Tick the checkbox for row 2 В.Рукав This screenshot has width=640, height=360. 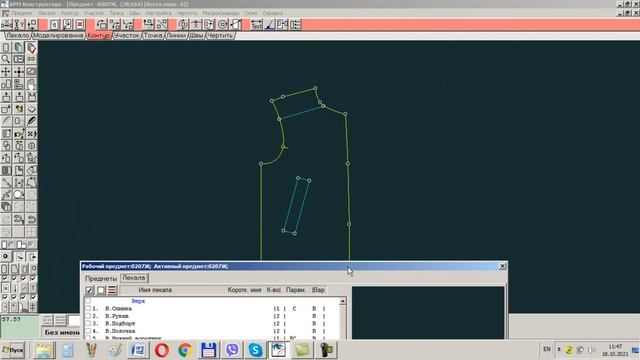(88, 316)
